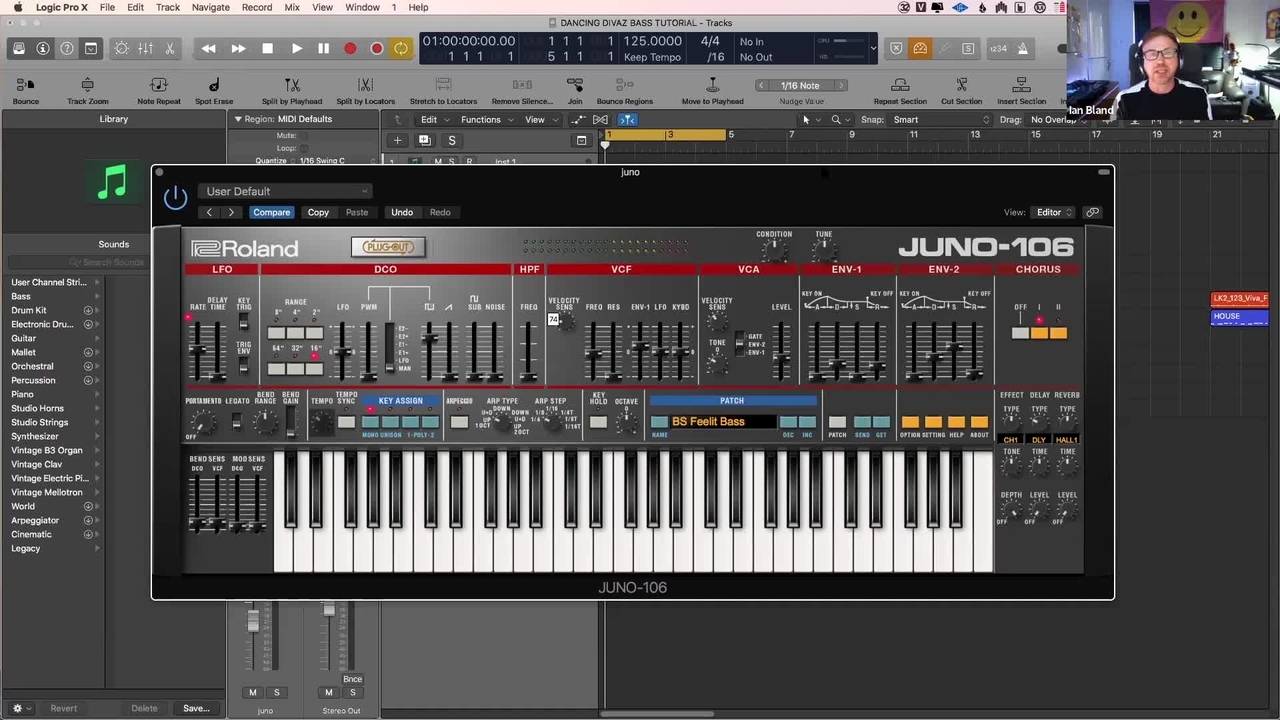Click the BS Feelit Bass patch name display
Screen dimensions: 1280x720
(x=722, y=422)
